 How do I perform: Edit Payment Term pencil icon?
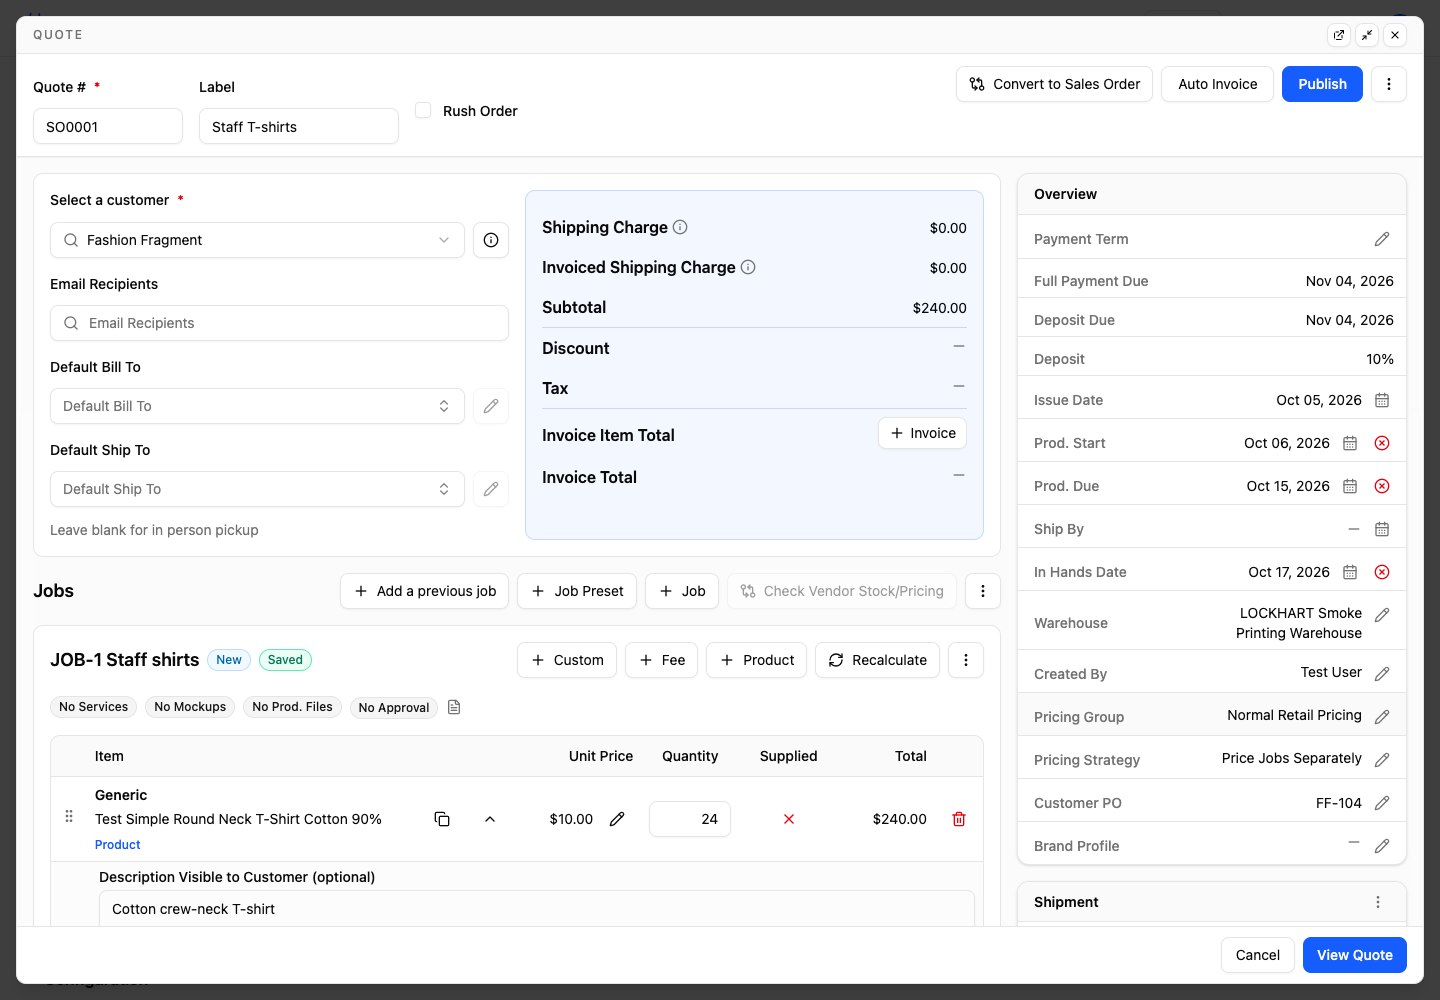pos(1382,239)
